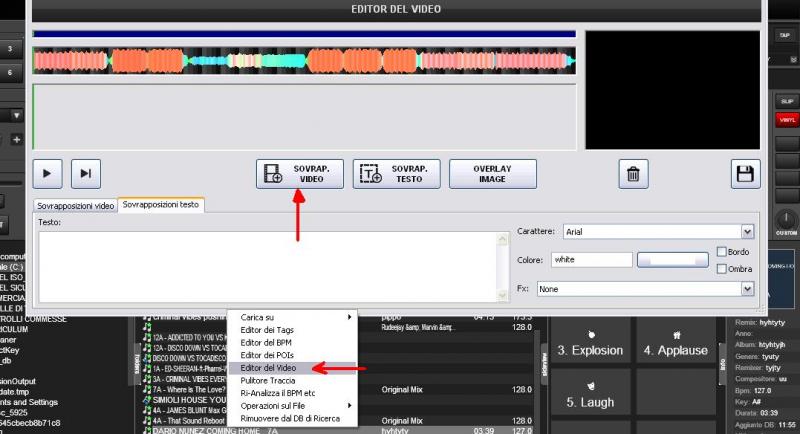800x434 pixels.
Task: Expand the Carica su submenu
Action: pos(292,317)
